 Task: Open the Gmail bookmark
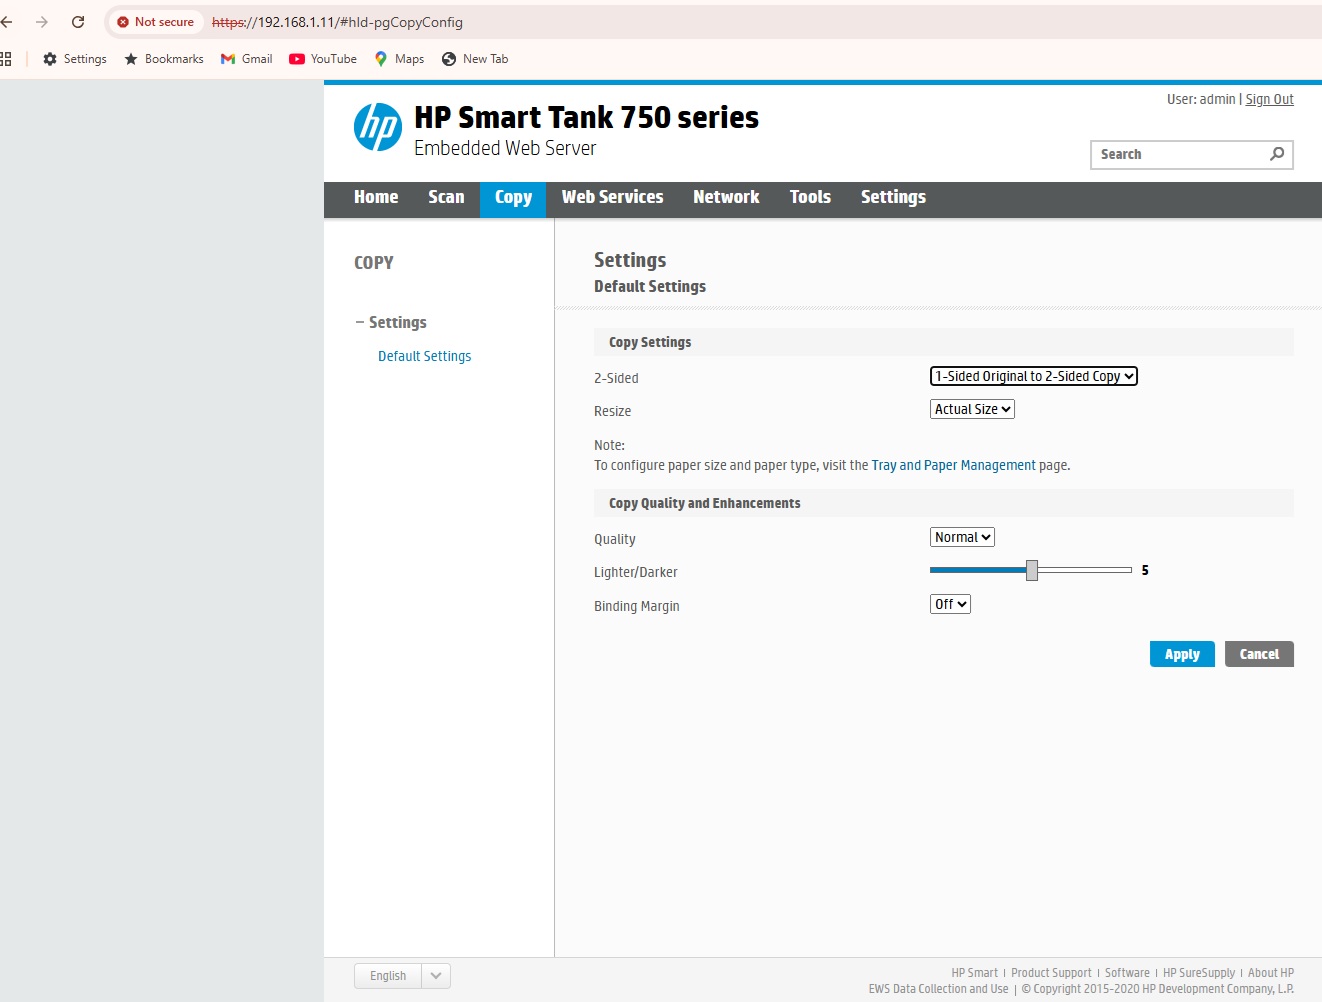click(x=246, y=59)
